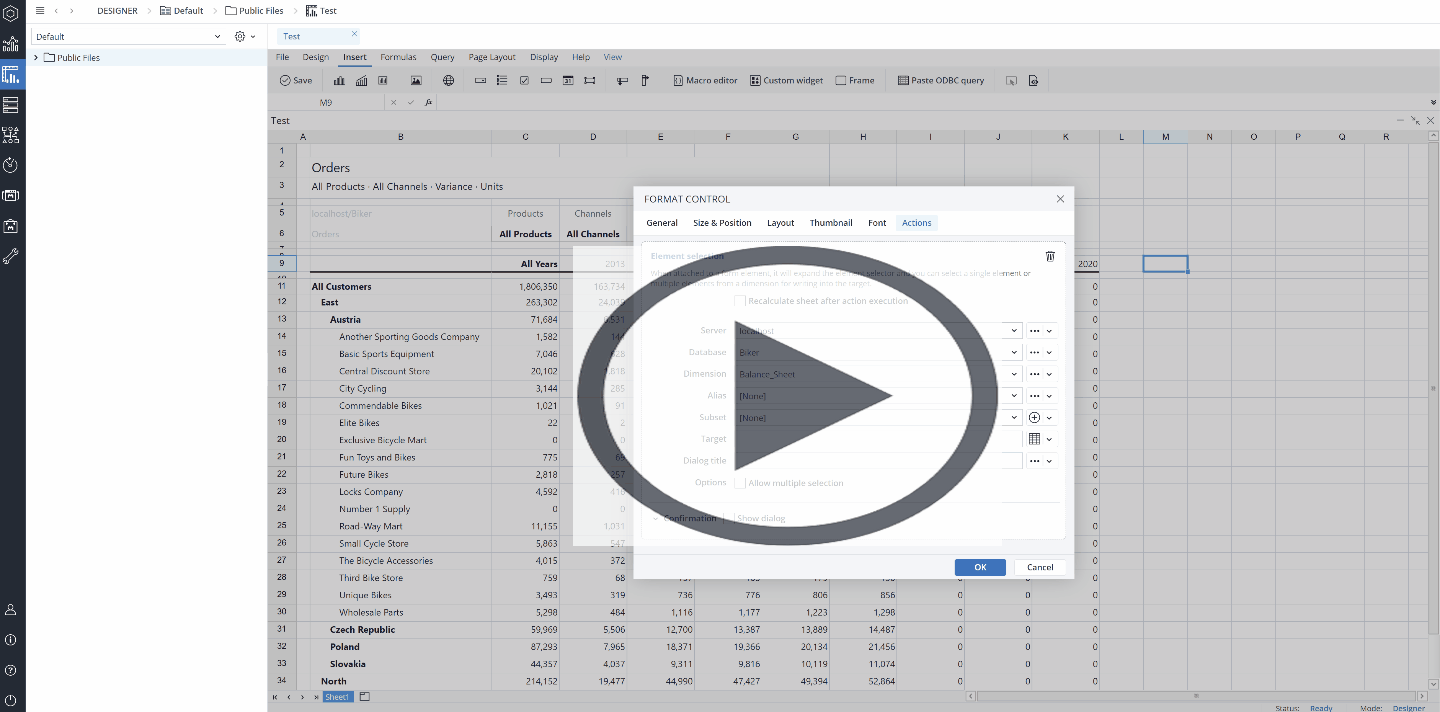Click Cancel in Format Control dialog
The image size is (1440, 712).
[x=1040, y=567]
